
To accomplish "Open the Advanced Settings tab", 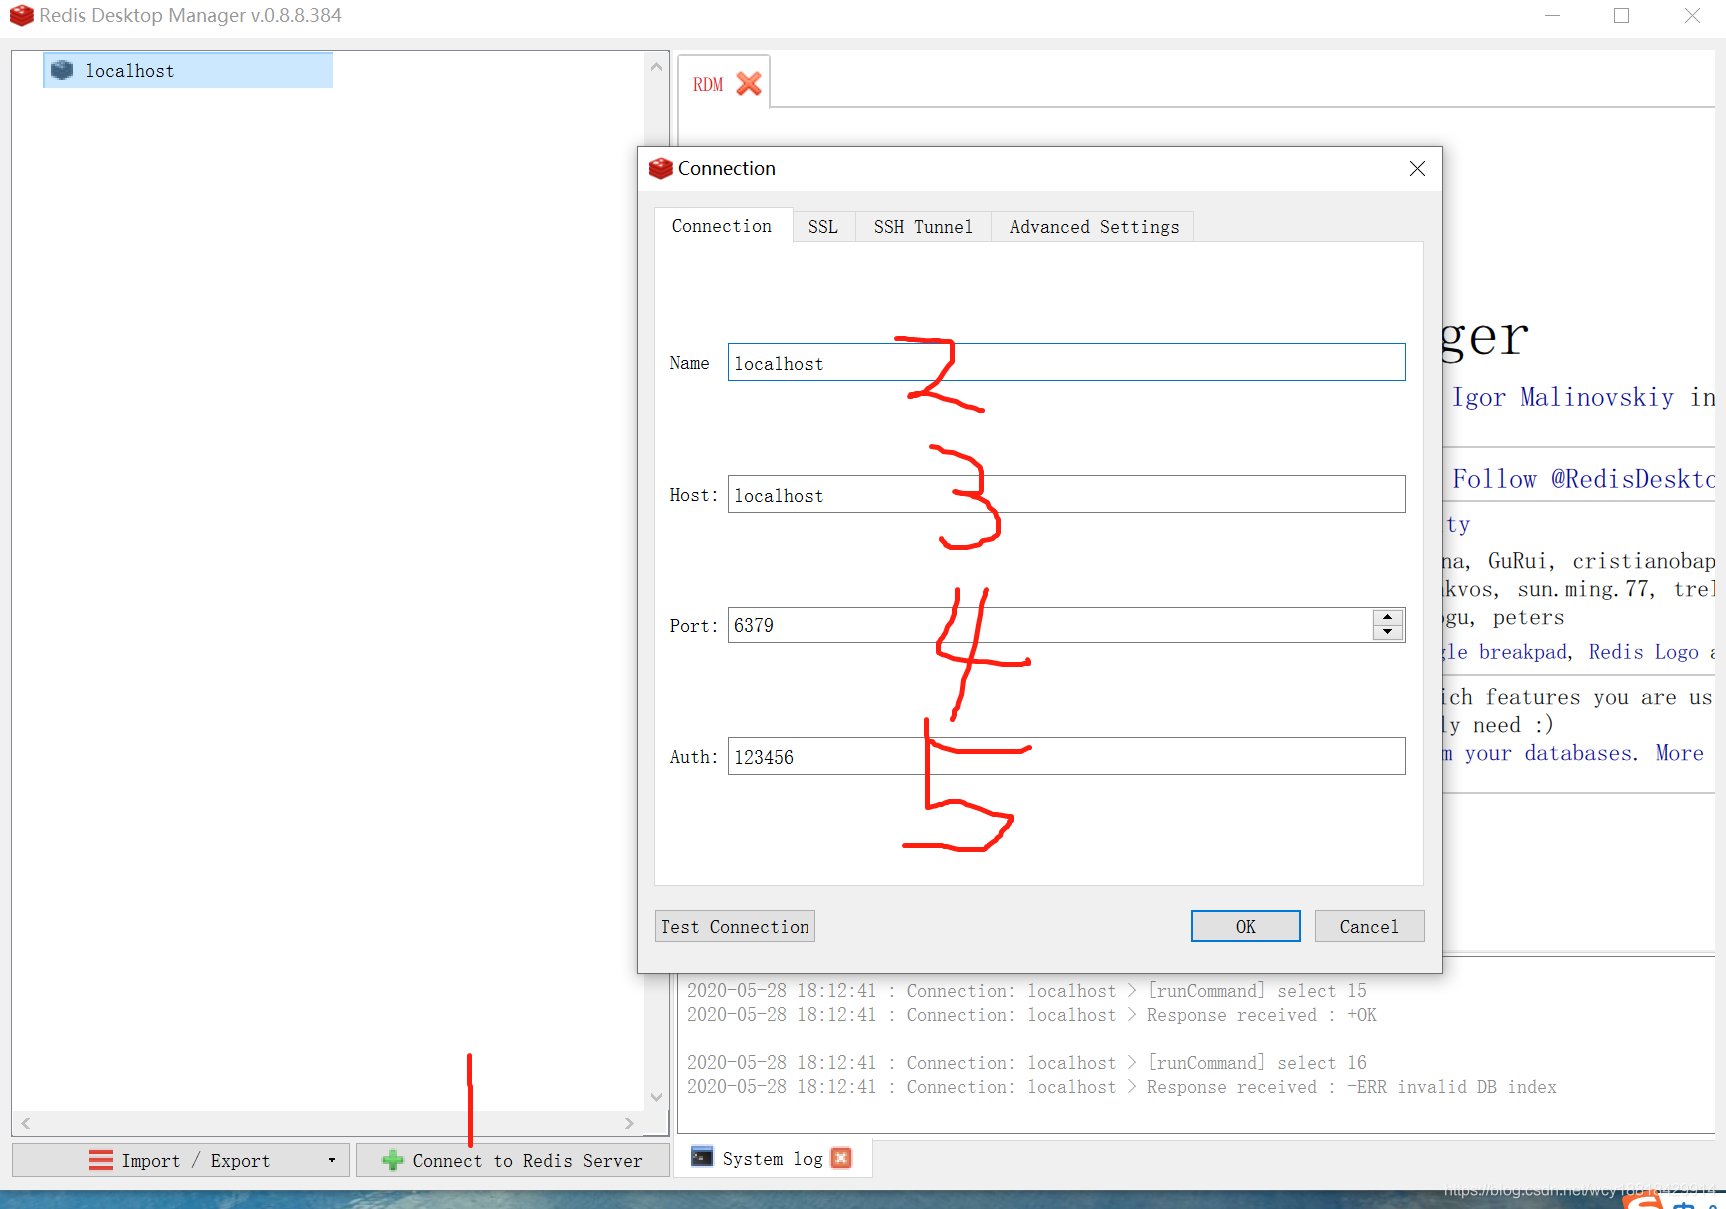I will (x=1093, y=226).
